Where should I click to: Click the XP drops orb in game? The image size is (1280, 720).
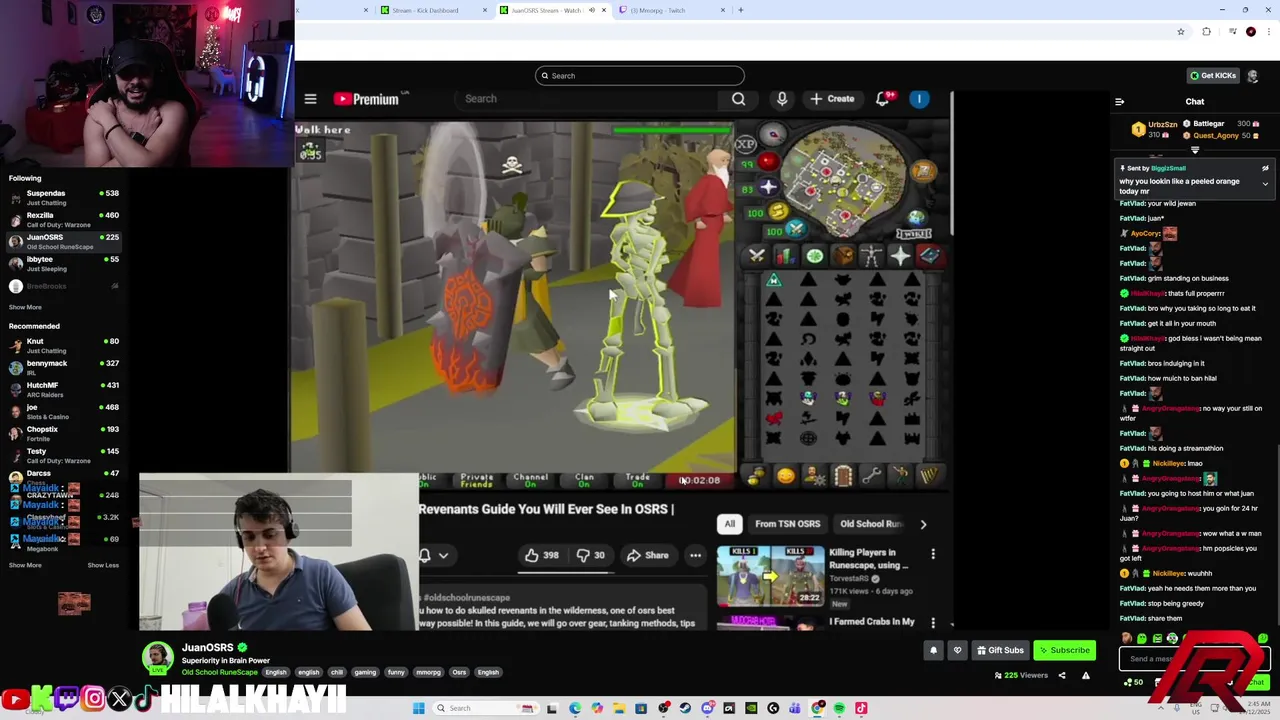[x=747, y=144]
